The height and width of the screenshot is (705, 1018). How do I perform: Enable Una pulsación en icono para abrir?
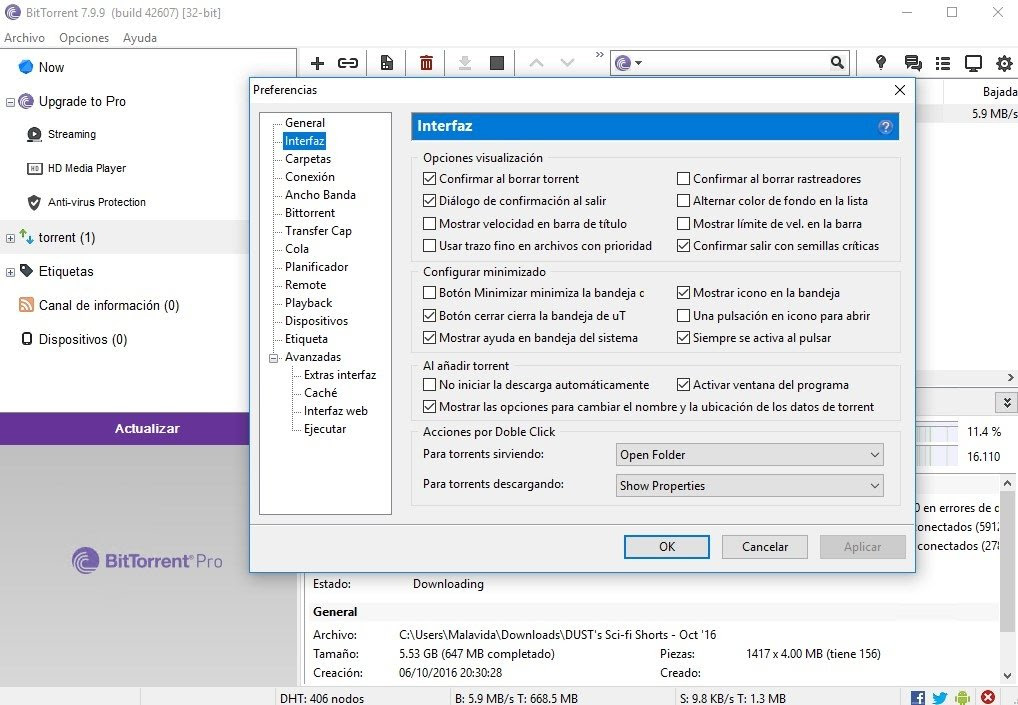[683, 315]
